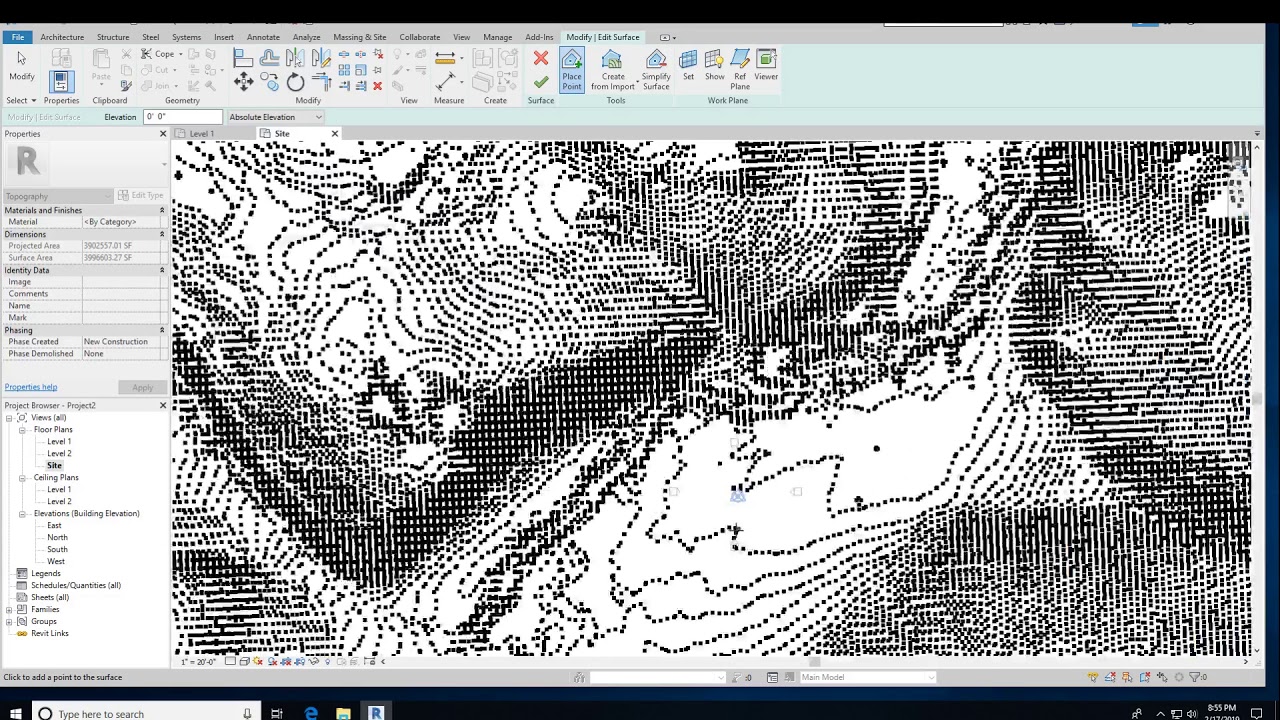Image resolution: width=1280 pixels, height=720 pixels.
Task: Finish surface with green checkmark
Action: point(541,82)
